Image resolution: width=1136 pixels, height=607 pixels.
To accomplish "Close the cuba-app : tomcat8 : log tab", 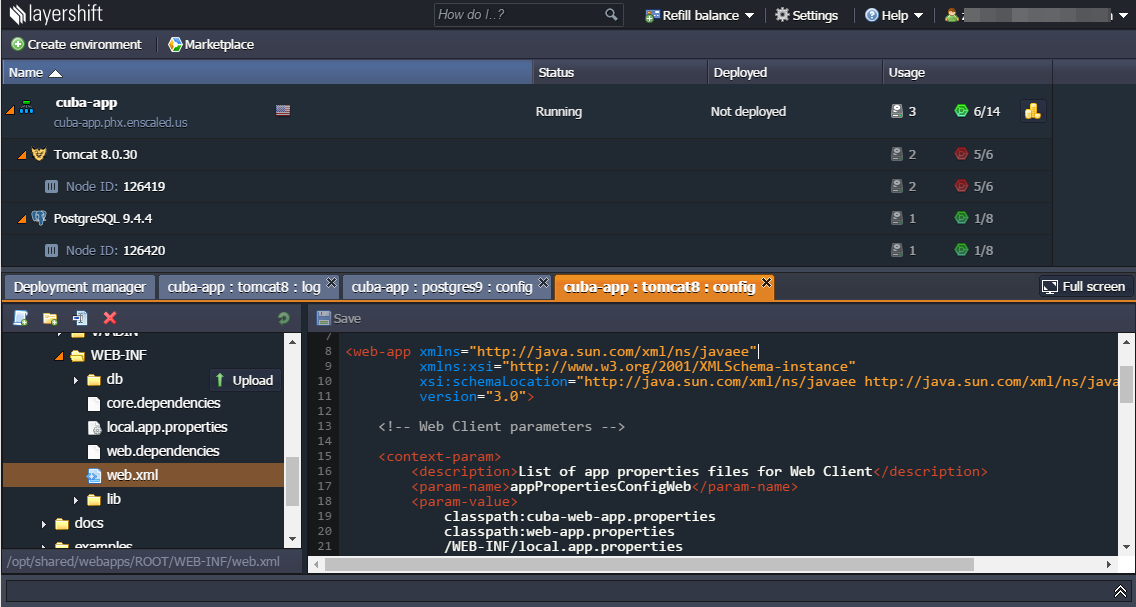I will coord(331,282).
